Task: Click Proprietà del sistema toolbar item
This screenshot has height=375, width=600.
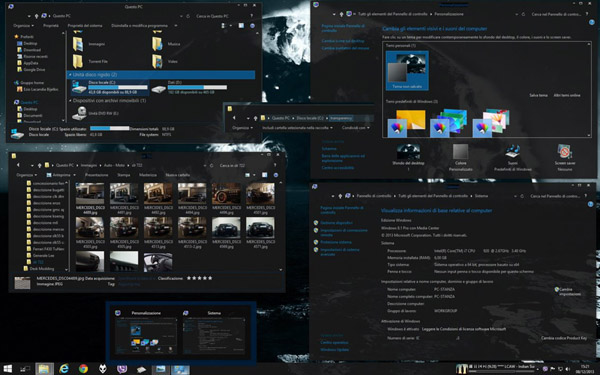Action: coord(85,26)
